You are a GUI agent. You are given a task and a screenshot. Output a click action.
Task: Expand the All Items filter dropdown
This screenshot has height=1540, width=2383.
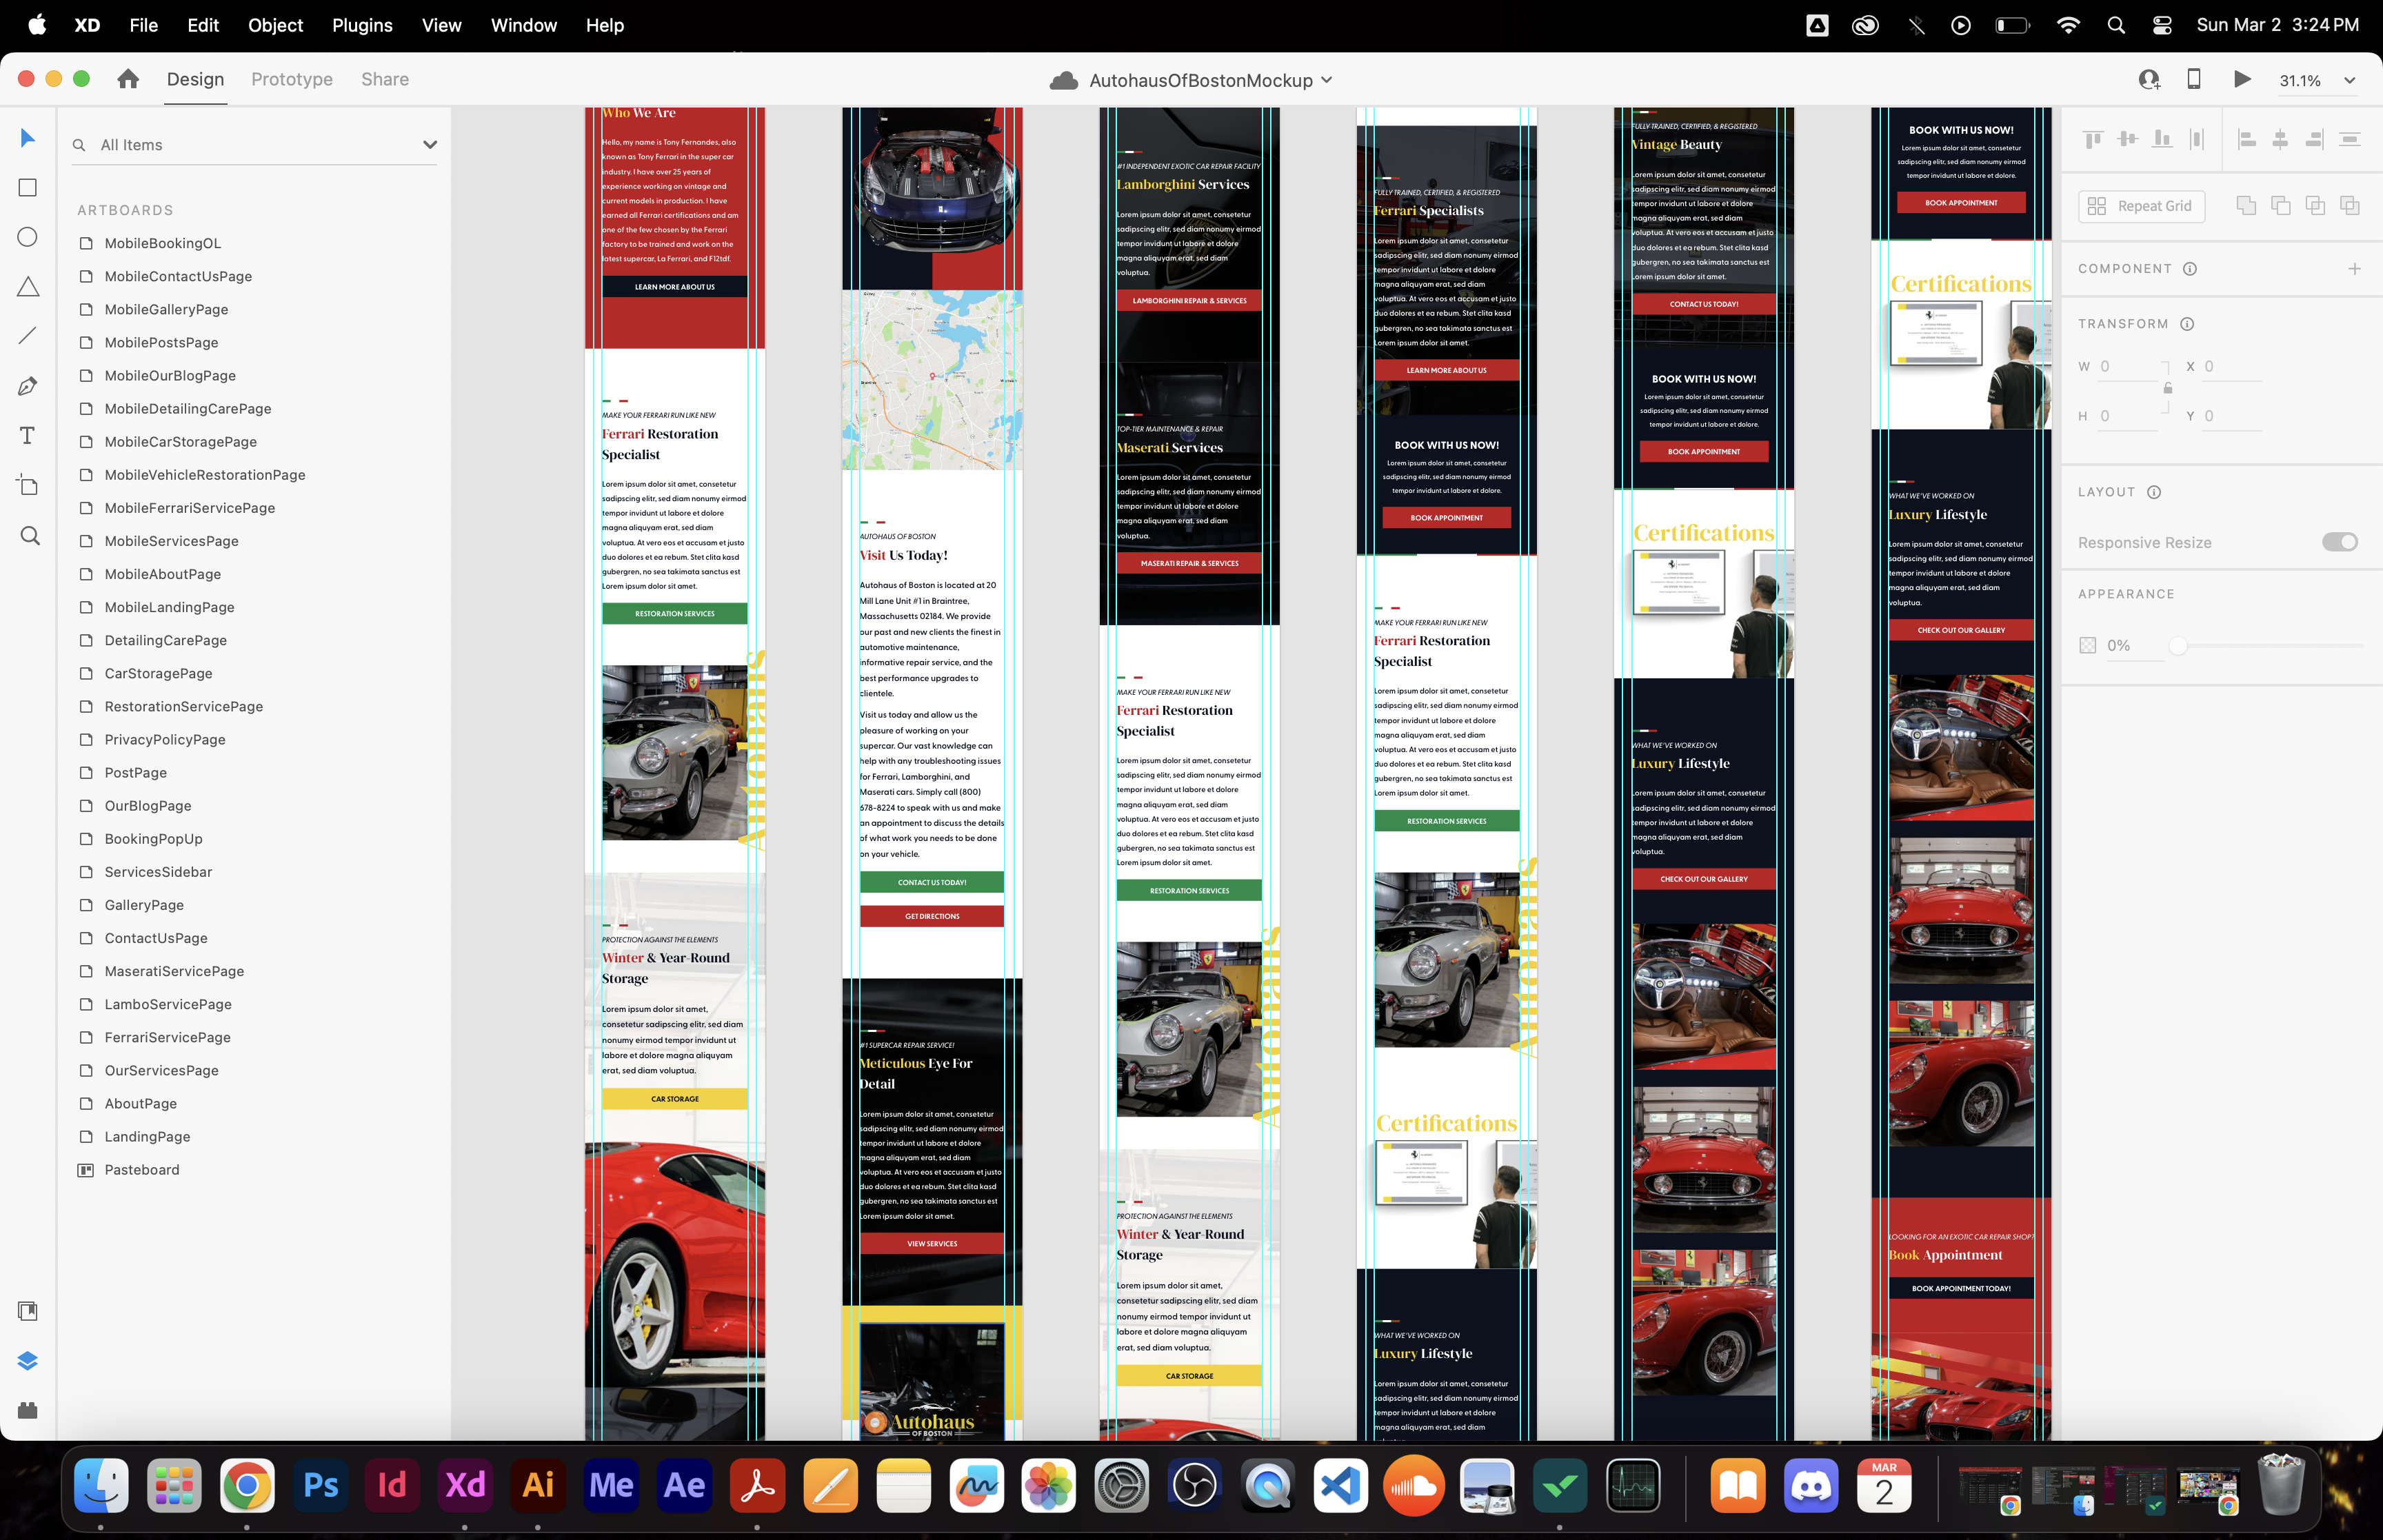tap(430, 145)
